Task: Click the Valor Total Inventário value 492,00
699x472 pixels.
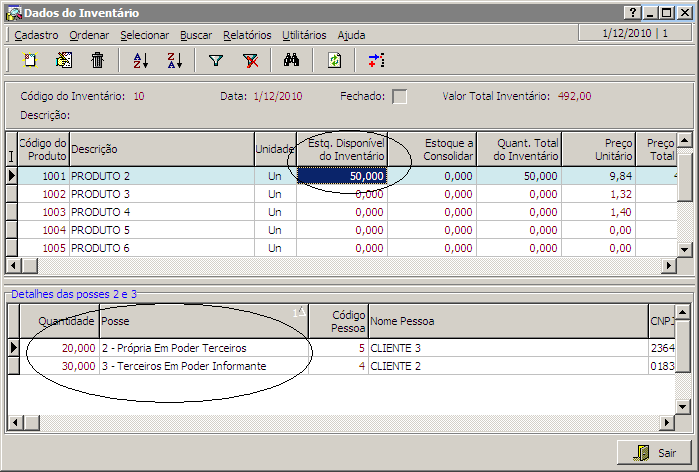Action: (x=574, y=96)
